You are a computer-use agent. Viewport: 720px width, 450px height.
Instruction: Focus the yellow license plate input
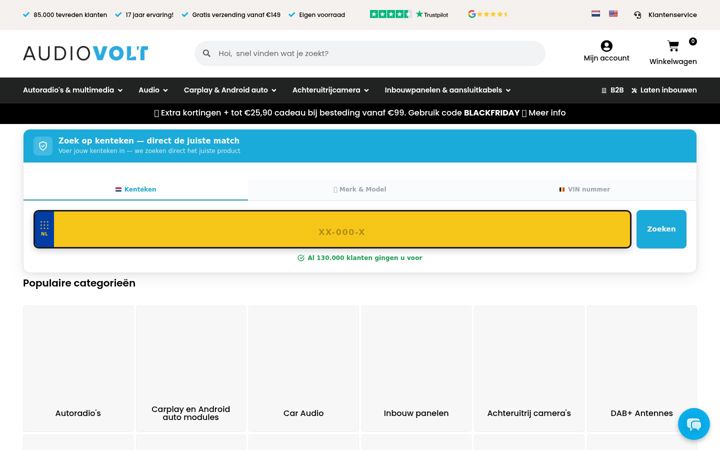point(342,229)
